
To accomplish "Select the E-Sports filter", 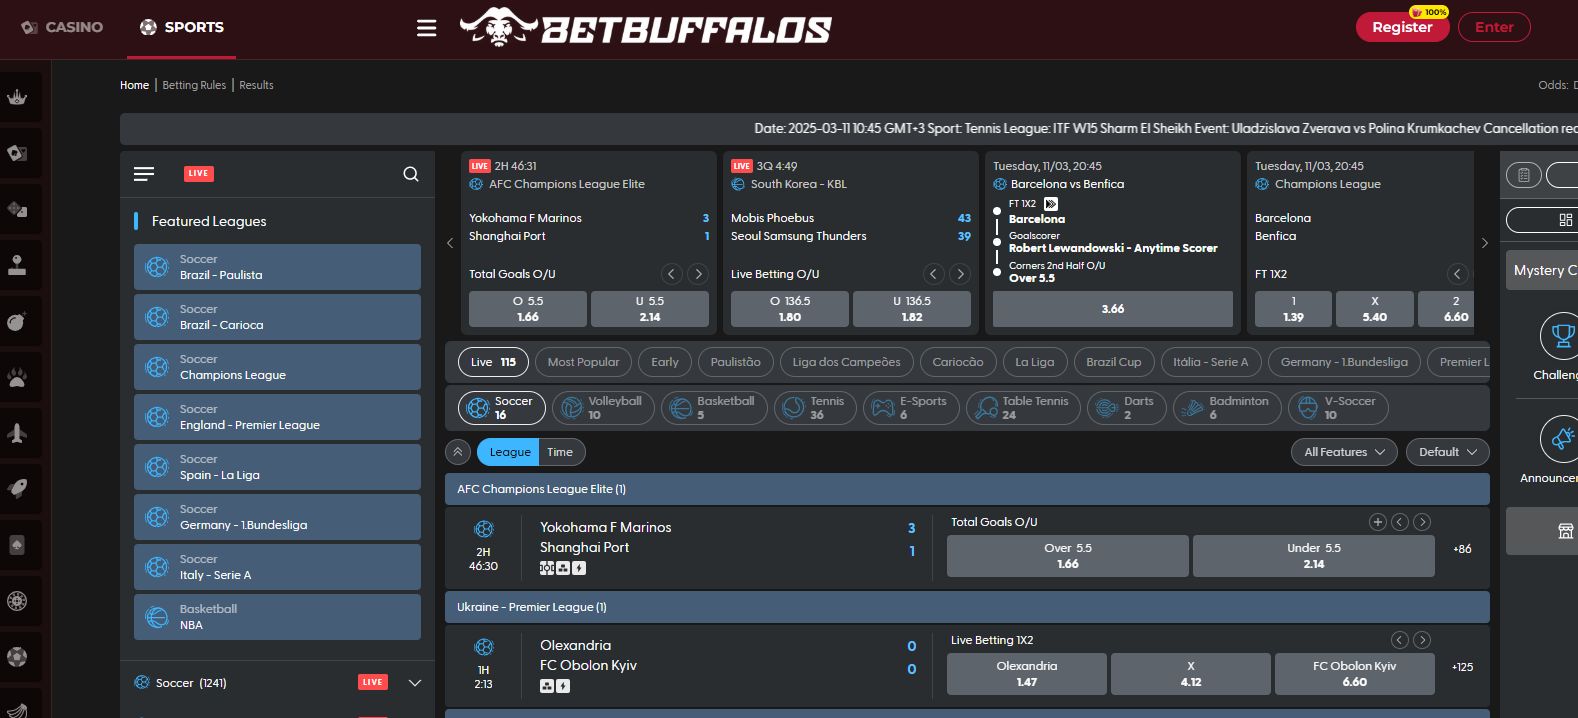I will pos(911,408).
